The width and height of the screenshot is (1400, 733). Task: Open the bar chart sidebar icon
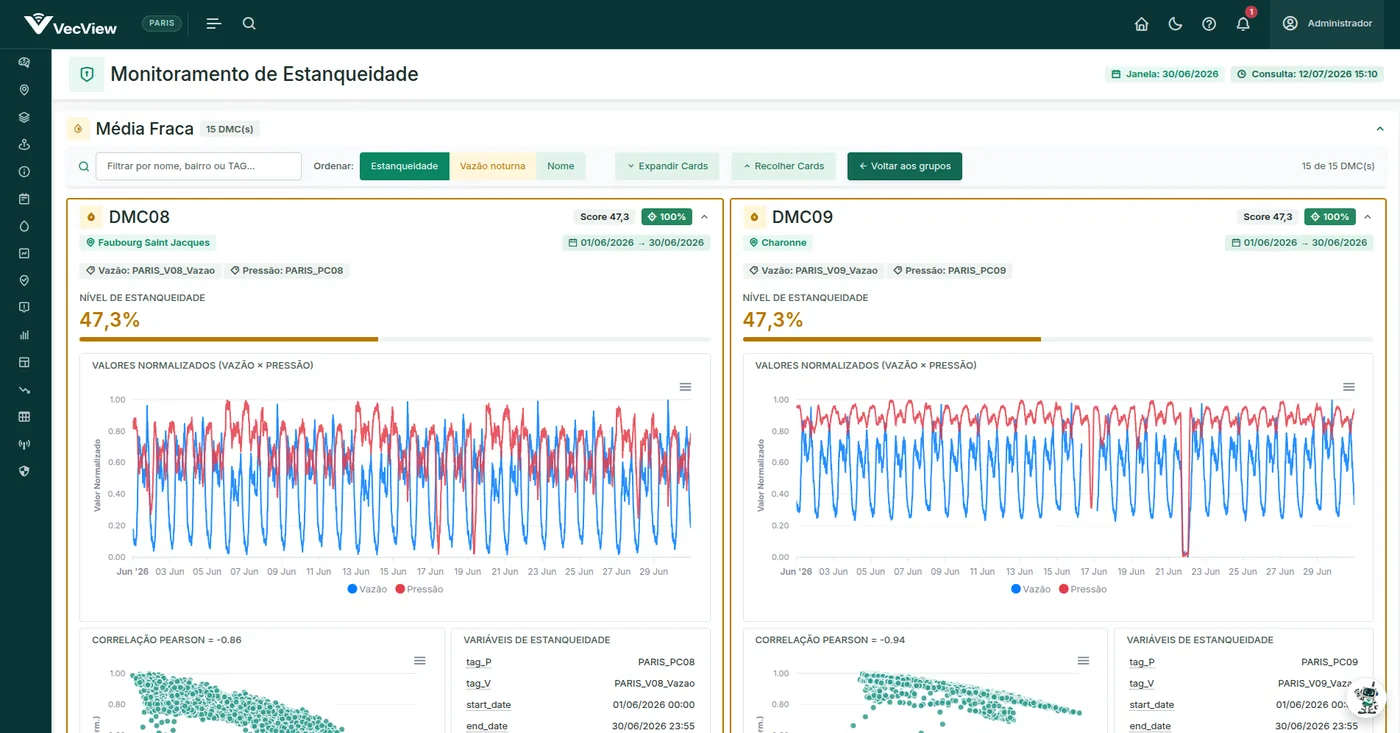[25, 335]
